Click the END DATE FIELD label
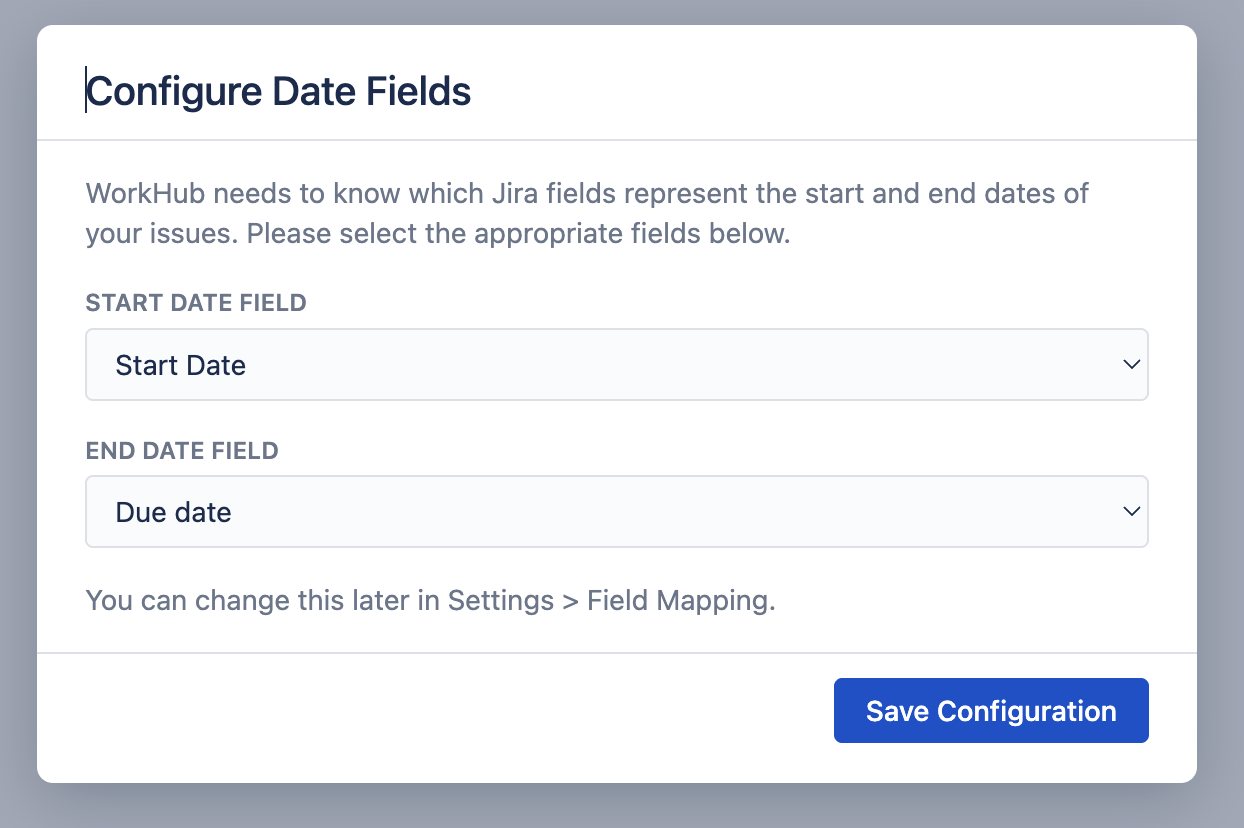Screen dimensions: 1244x828 click(x=182, y=451)
